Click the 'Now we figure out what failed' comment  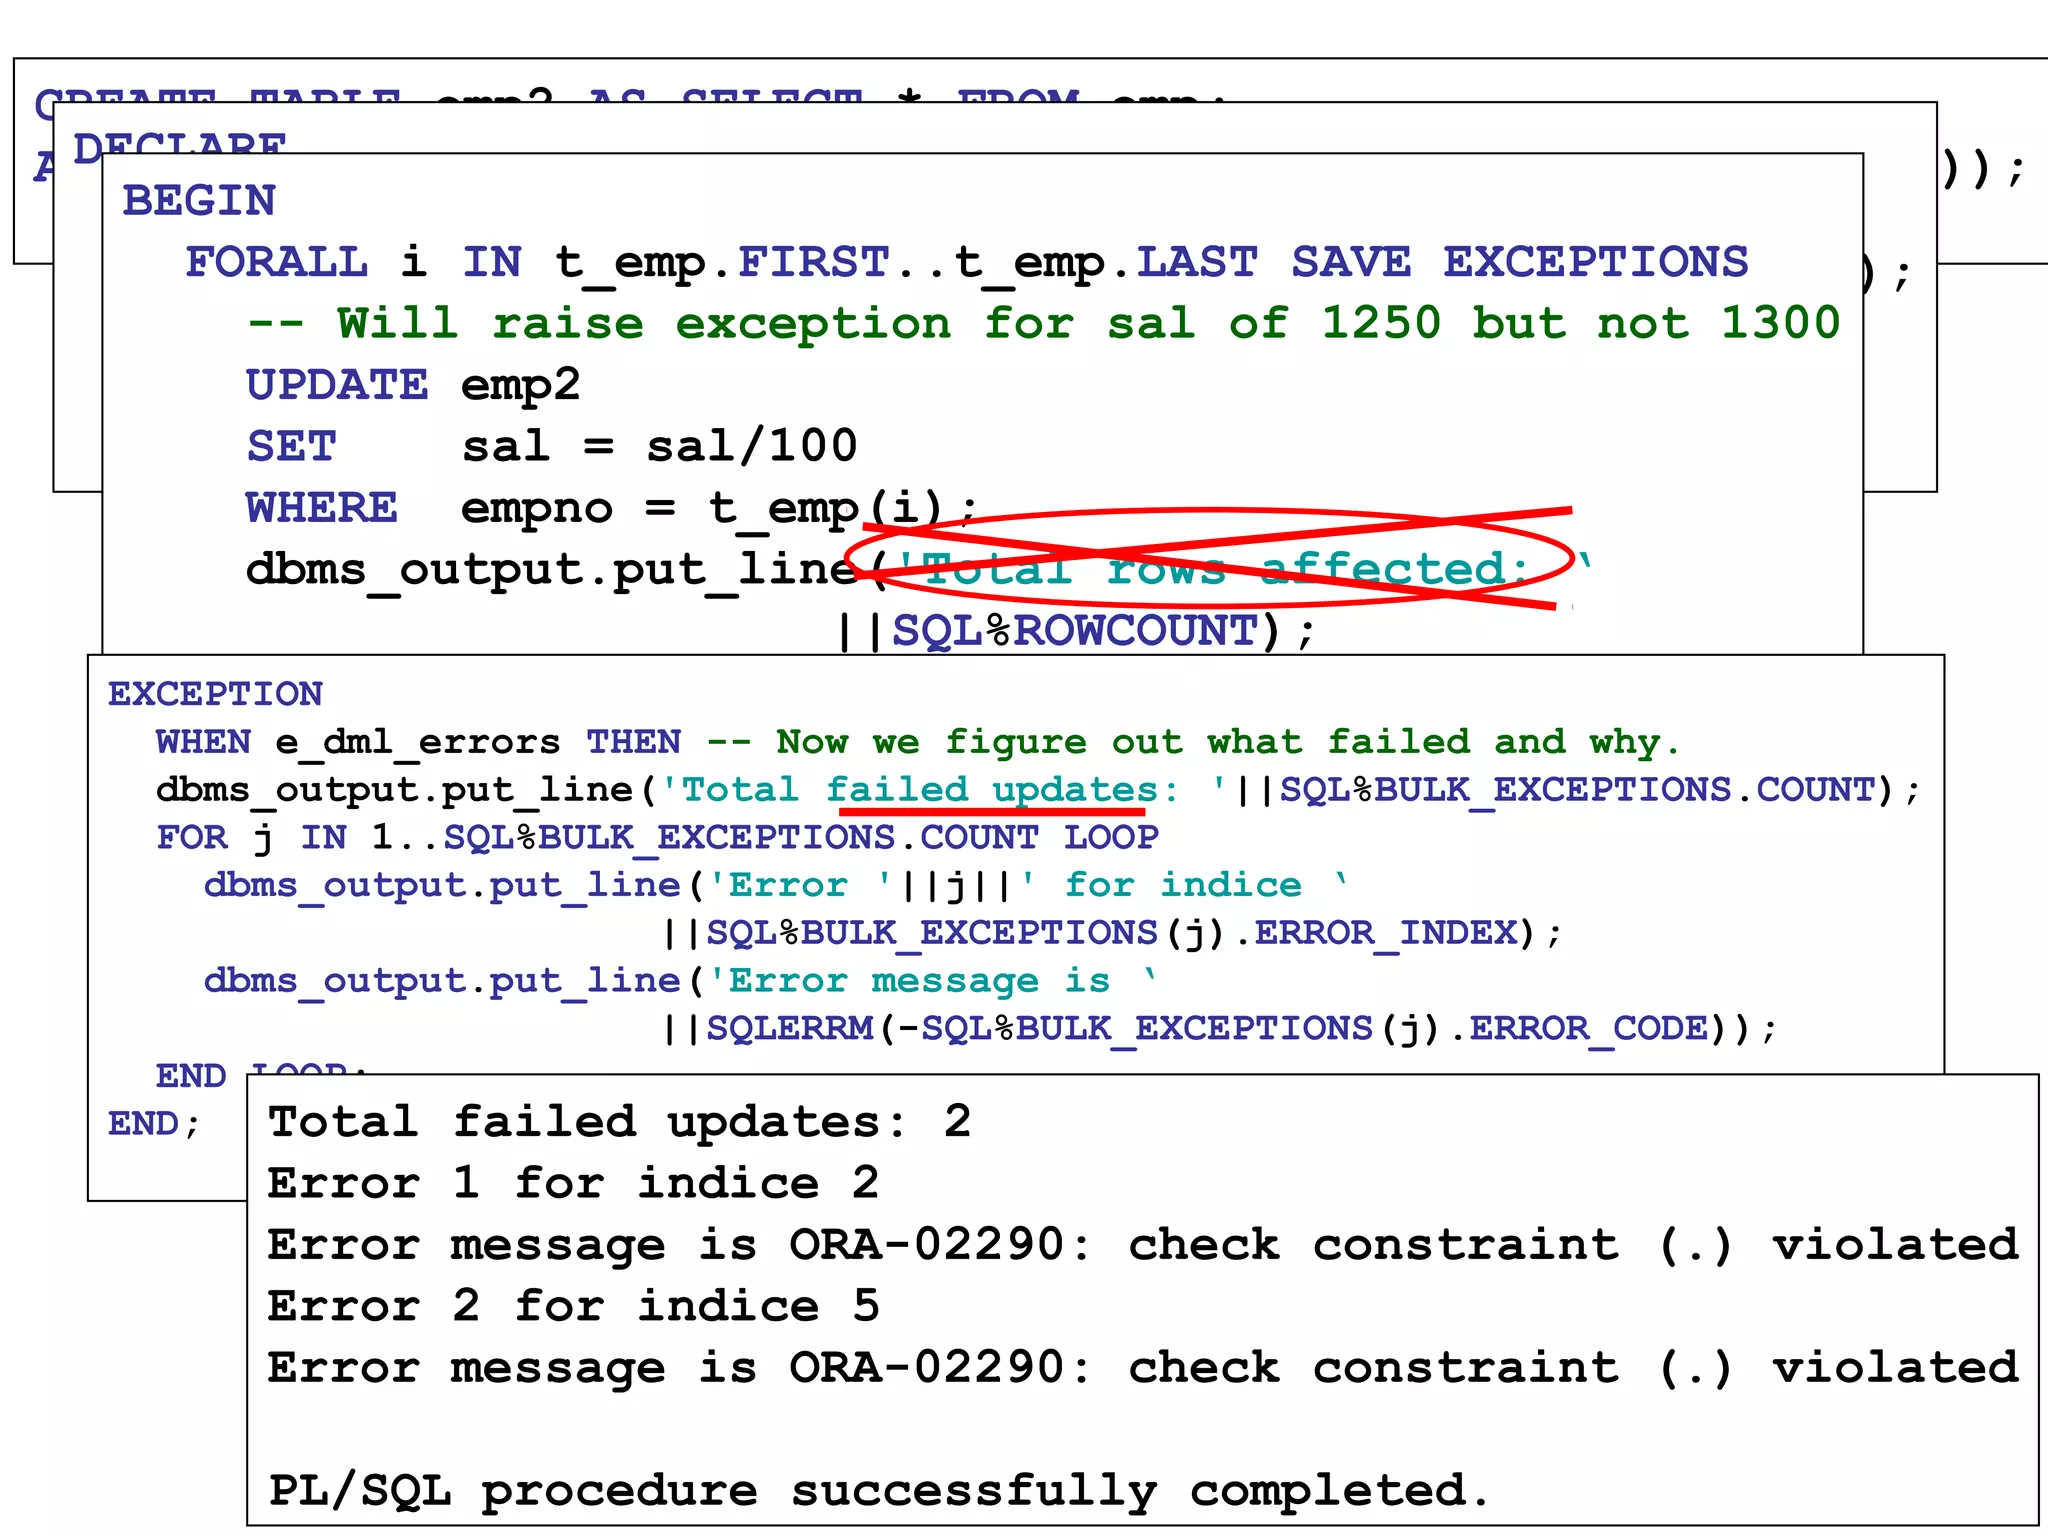click(x=1193, y=742)
